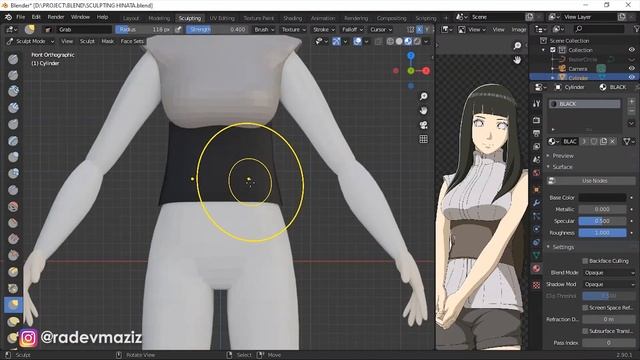
Task: Select the Inflate brush tool
Action: coord(13,157)
